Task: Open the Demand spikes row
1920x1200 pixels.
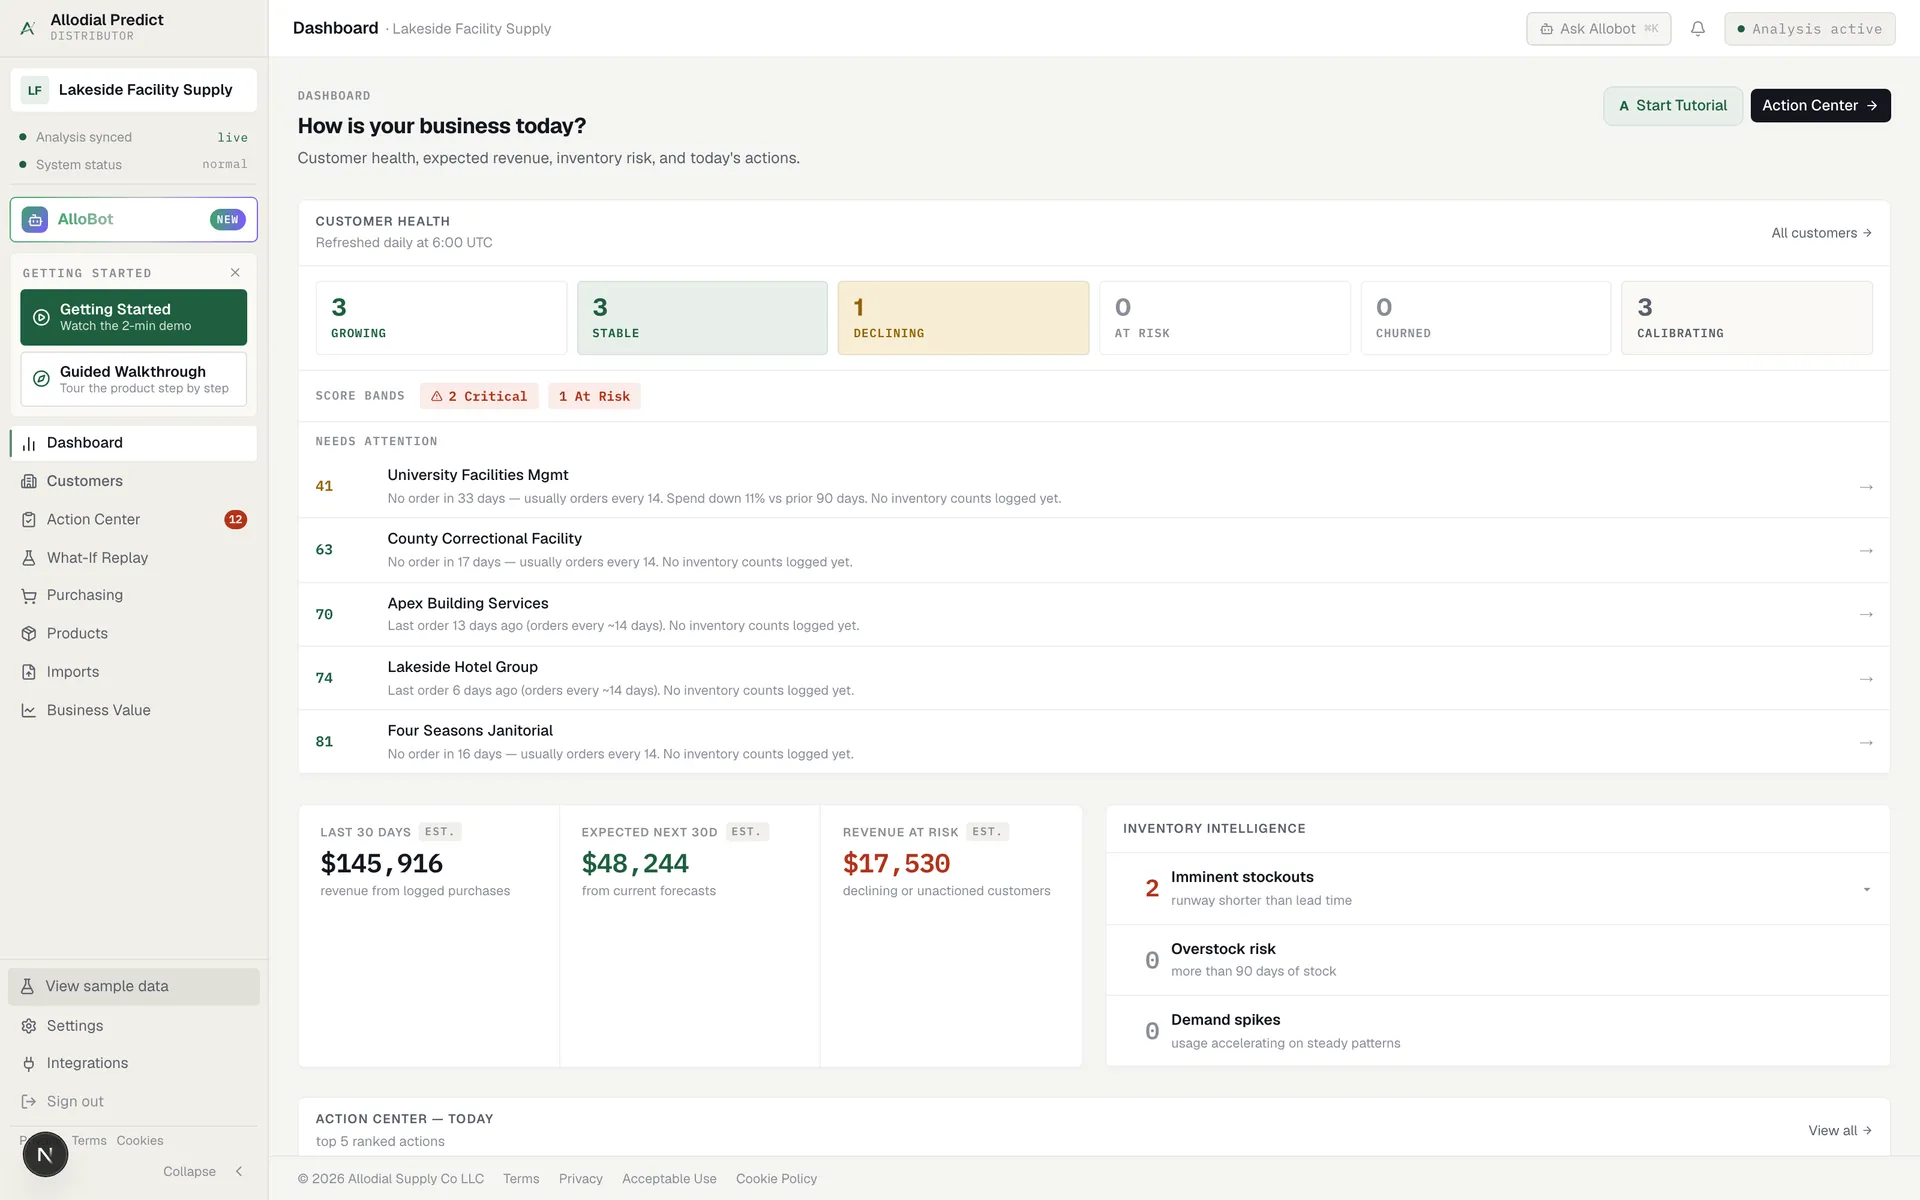Action: coord(1498,1031)
